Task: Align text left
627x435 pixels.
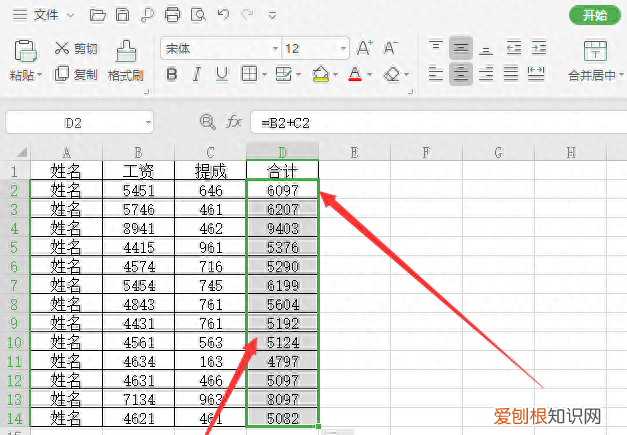Action: (x=435, y=74)
